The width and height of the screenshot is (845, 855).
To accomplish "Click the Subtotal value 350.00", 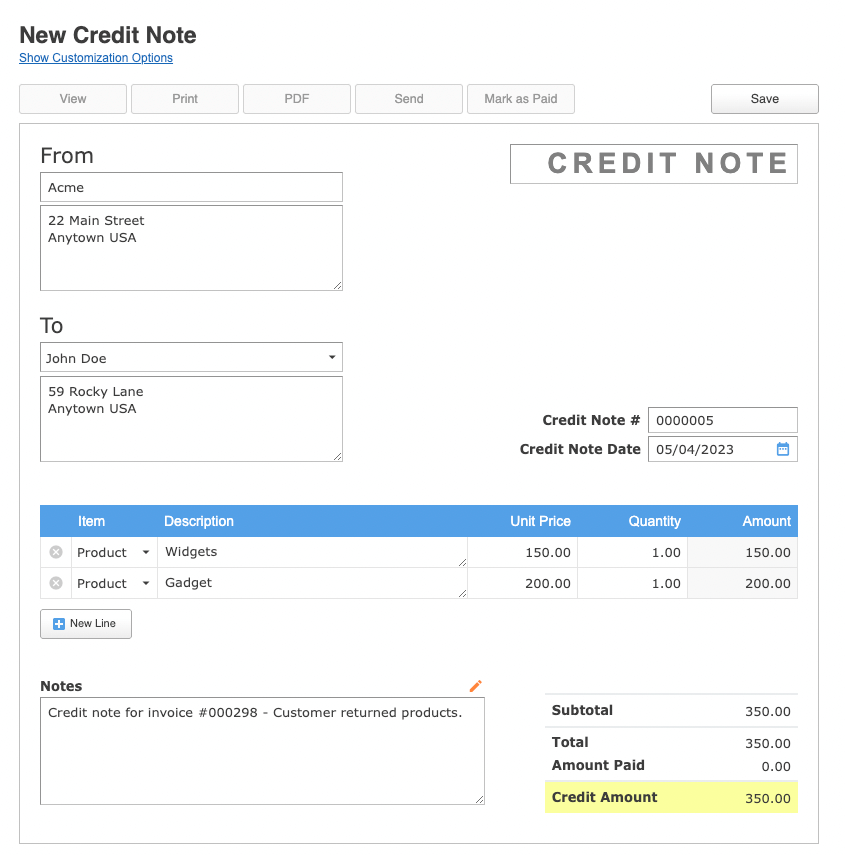I will click(768, 711).
